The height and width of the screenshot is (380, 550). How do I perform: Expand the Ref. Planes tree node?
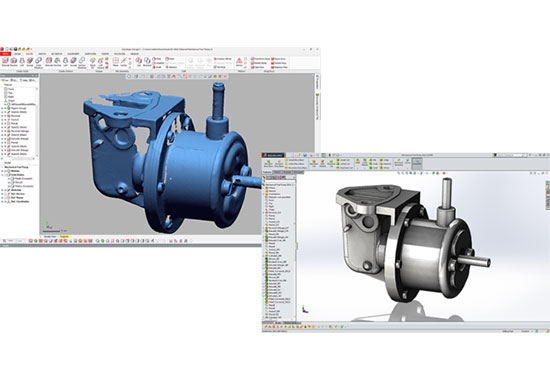pyautogui.click(x=2, y=198)
